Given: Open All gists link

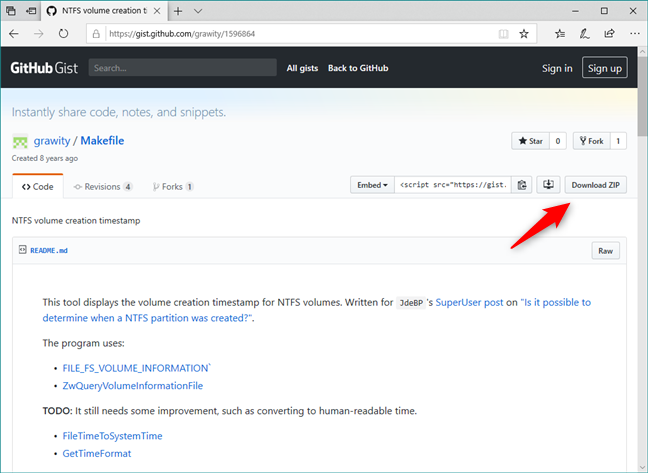Looking at the screenshot, I should tap(303, 68).
